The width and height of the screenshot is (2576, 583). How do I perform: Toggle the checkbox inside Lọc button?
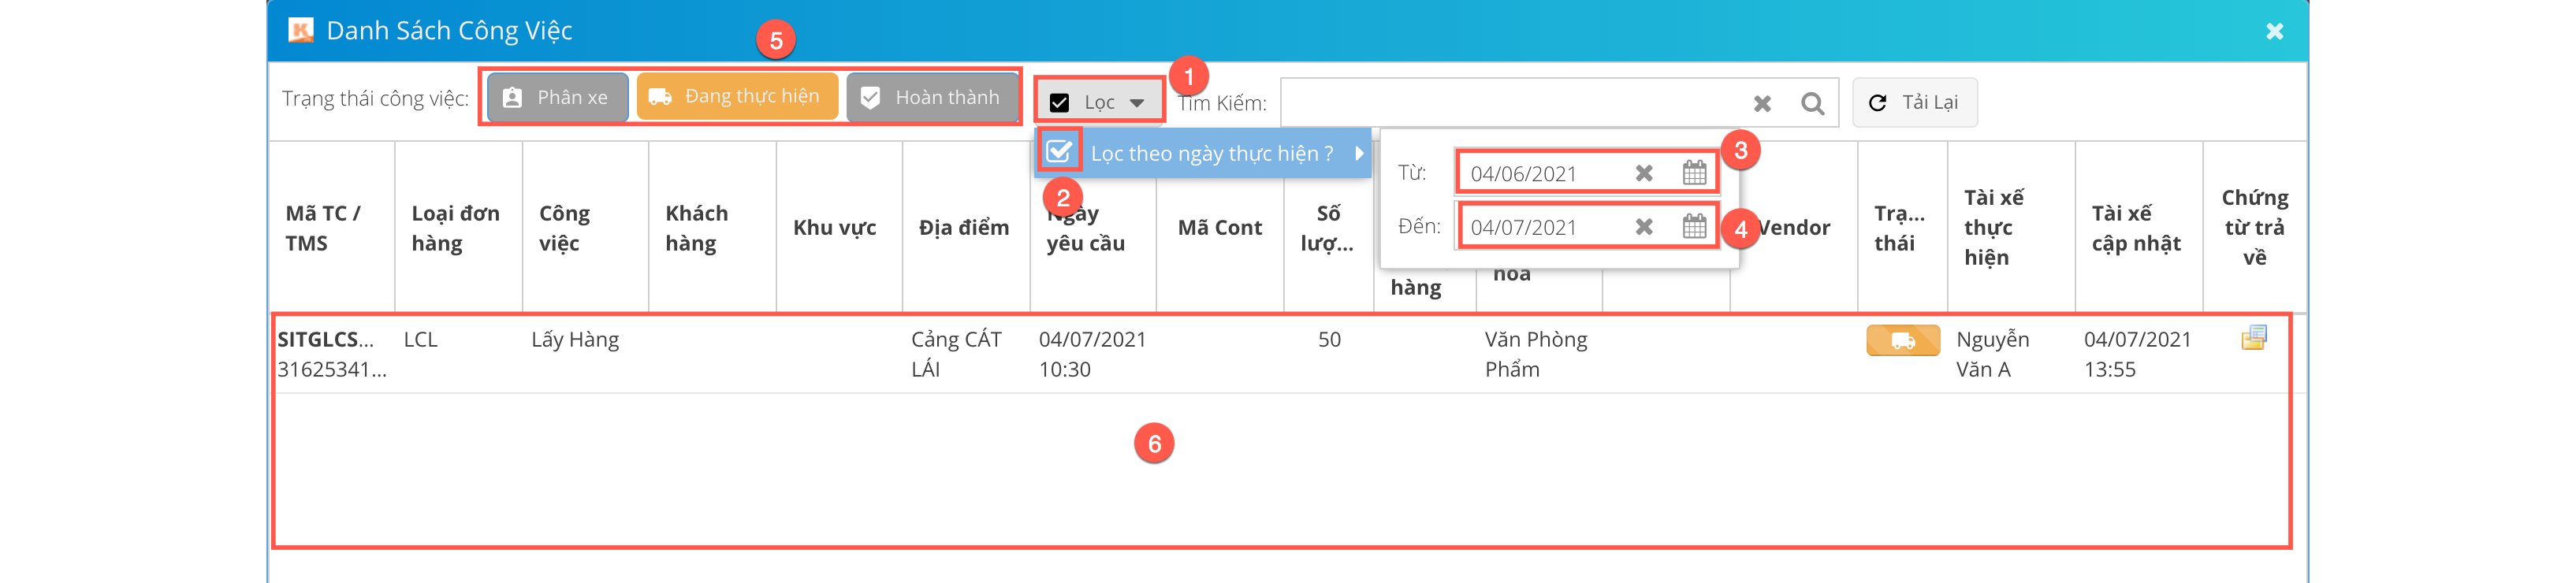tap(1060, 103)
